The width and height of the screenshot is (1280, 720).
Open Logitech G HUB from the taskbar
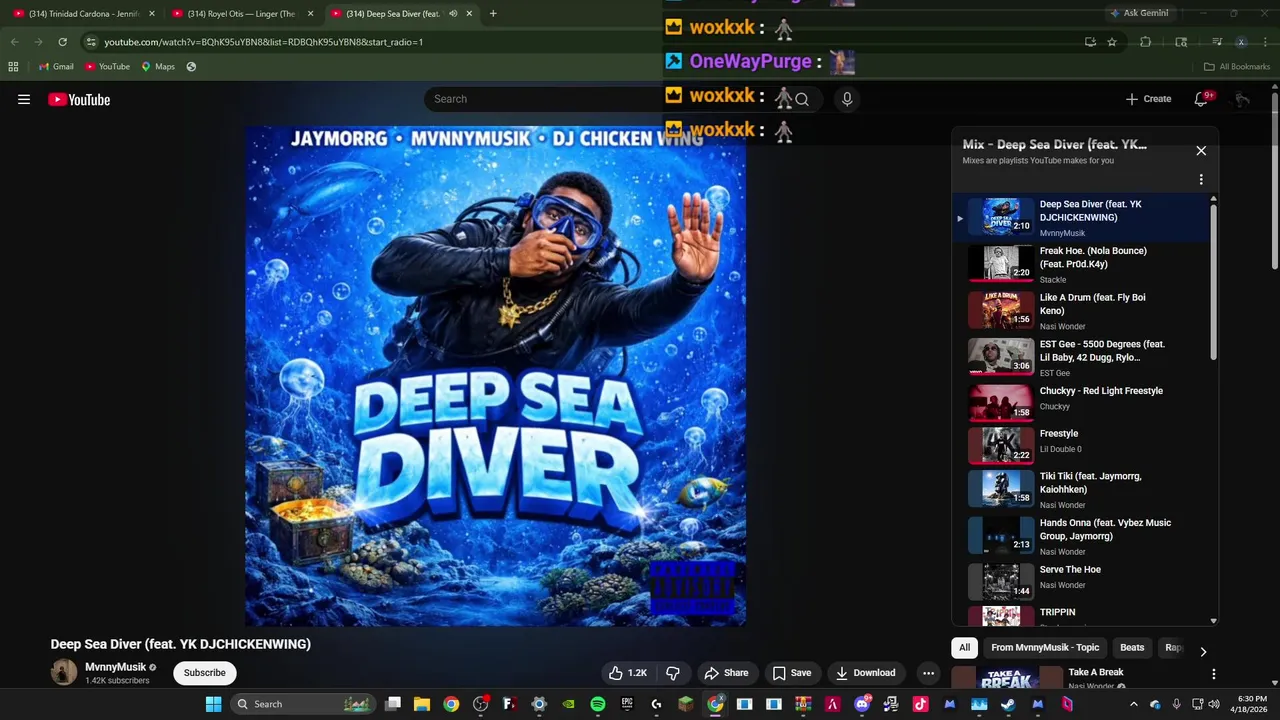point(656,704)
